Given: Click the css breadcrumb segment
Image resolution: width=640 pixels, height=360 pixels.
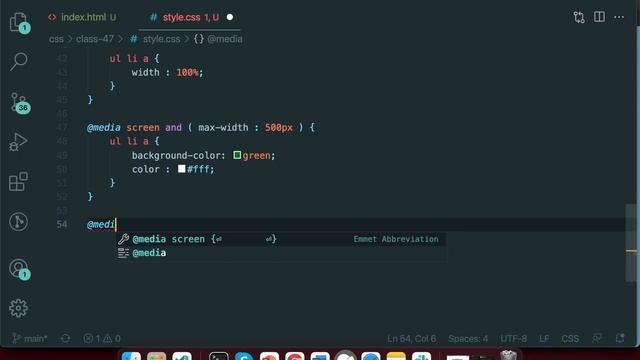Looking at the screenshot, I should 56,39.
